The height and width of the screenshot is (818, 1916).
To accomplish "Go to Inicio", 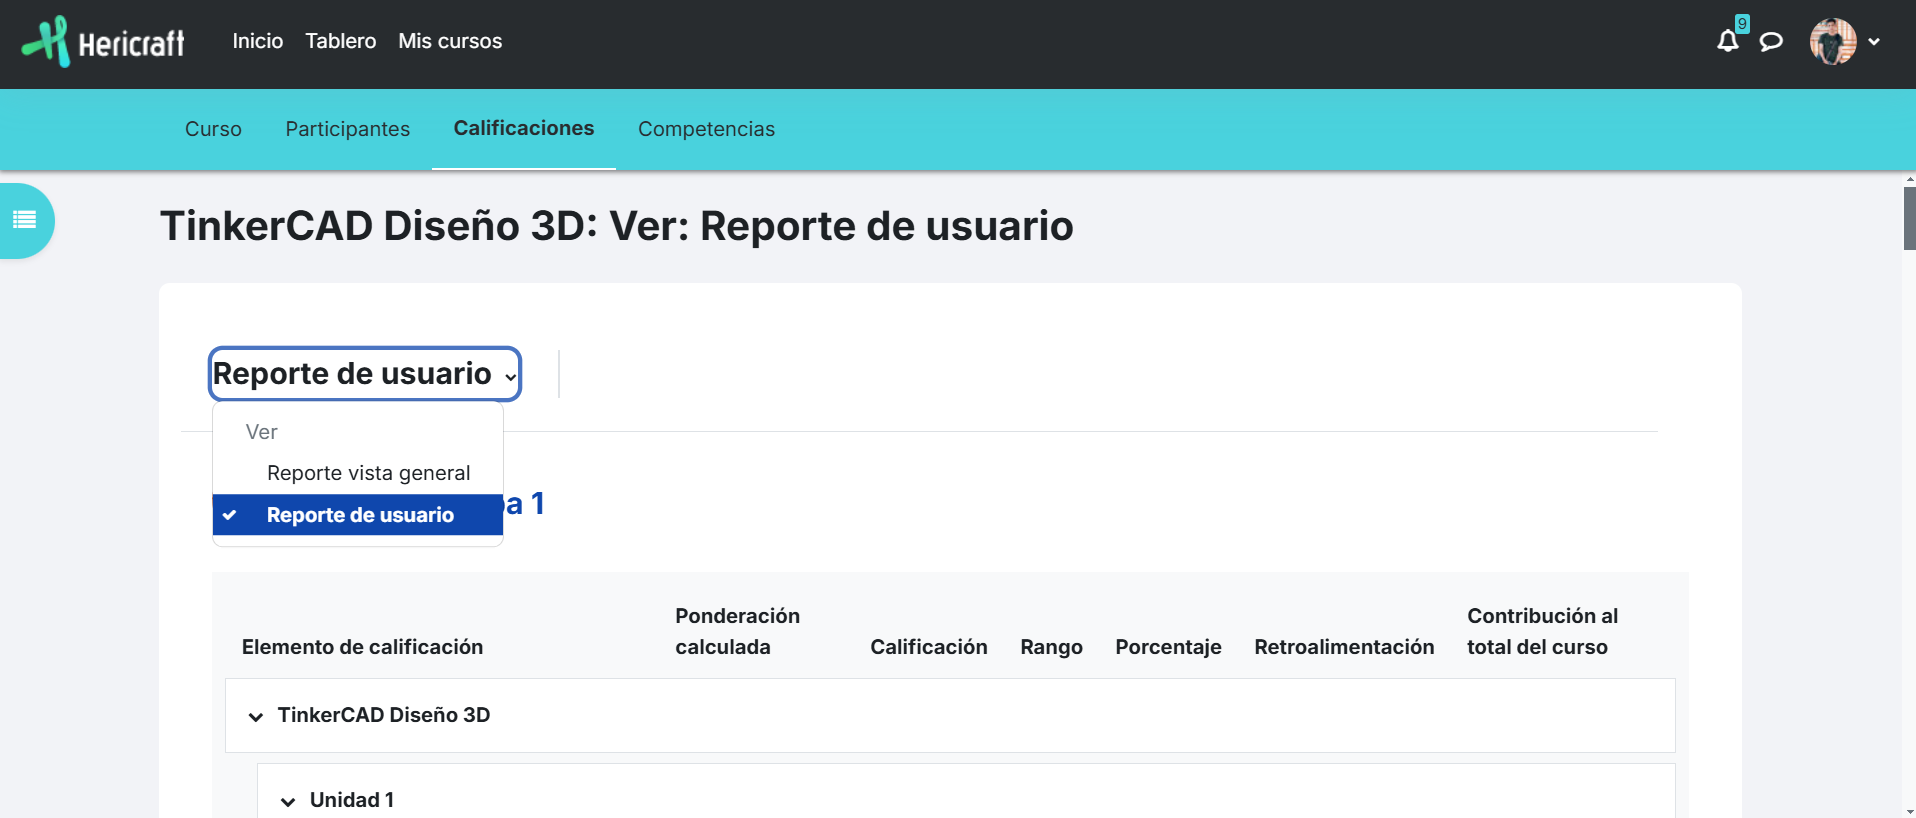I will coord(257,41).
